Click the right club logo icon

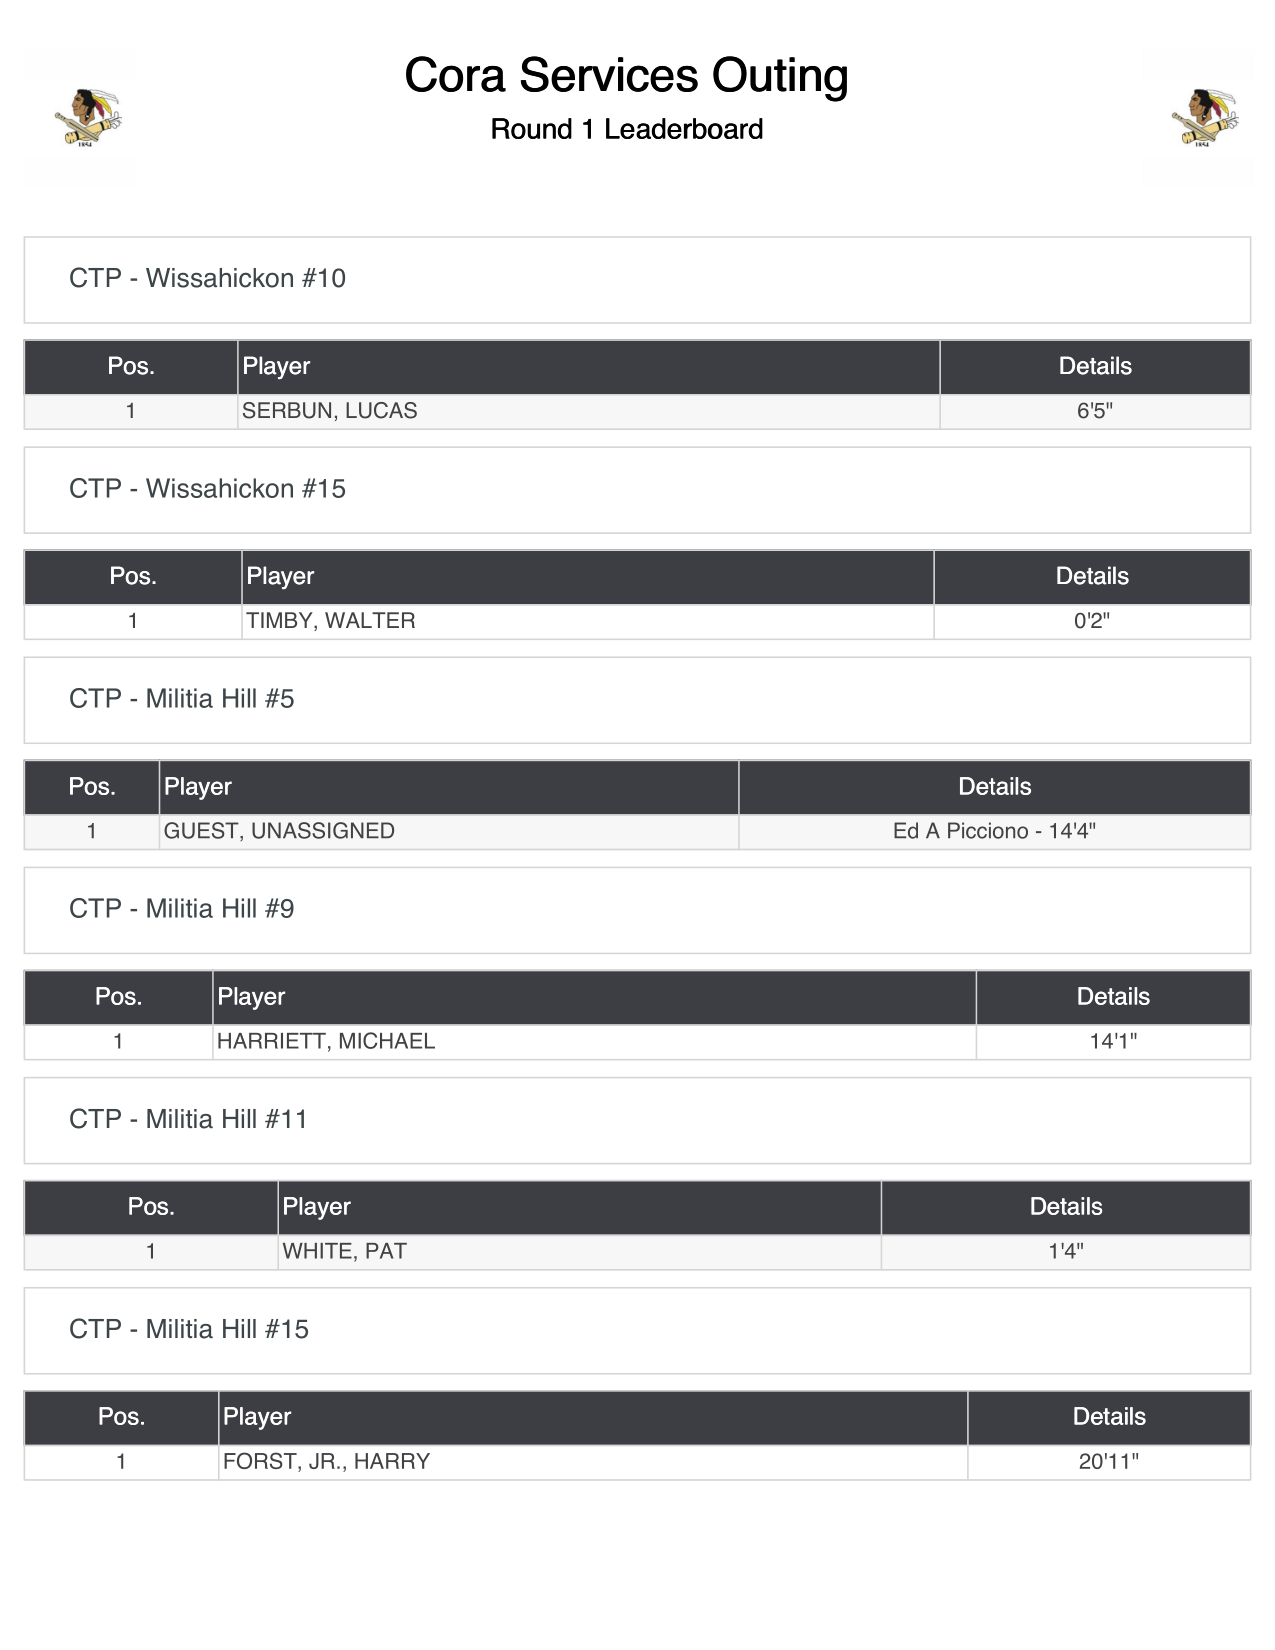coord(1201,119)
